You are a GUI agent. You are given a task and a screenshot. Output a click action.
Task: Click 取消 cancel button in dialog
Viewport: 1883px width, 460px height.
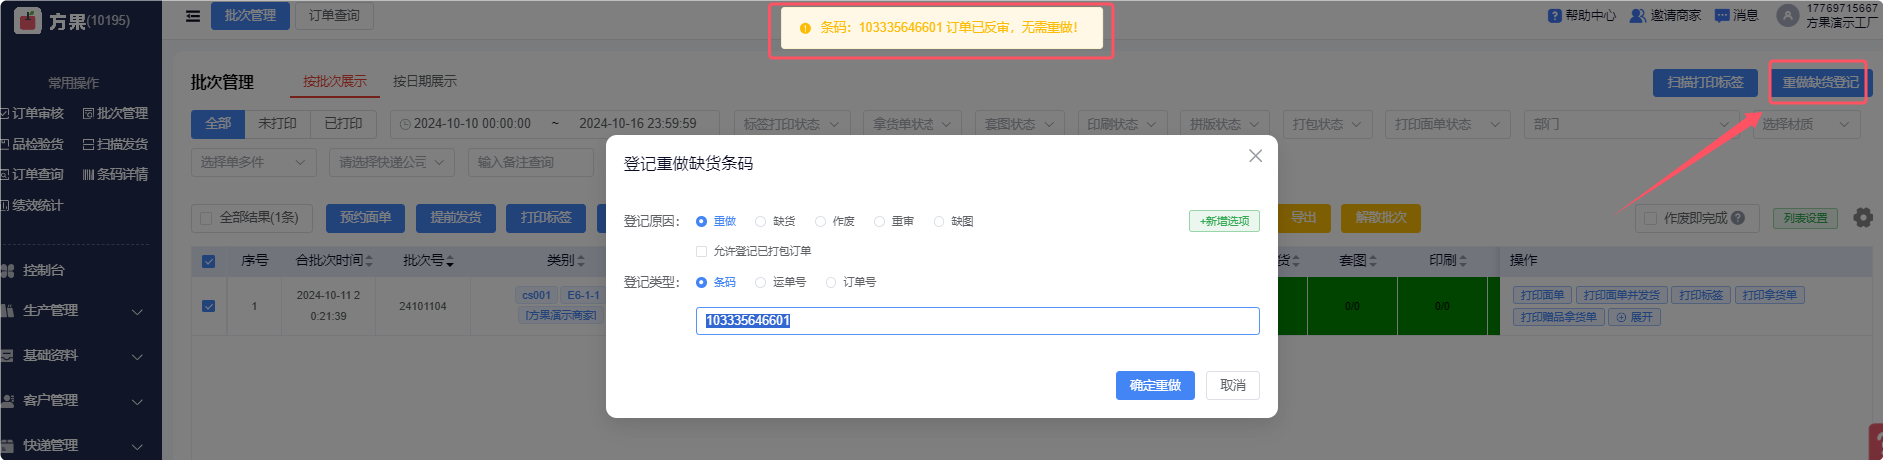tap(1233, 386)
